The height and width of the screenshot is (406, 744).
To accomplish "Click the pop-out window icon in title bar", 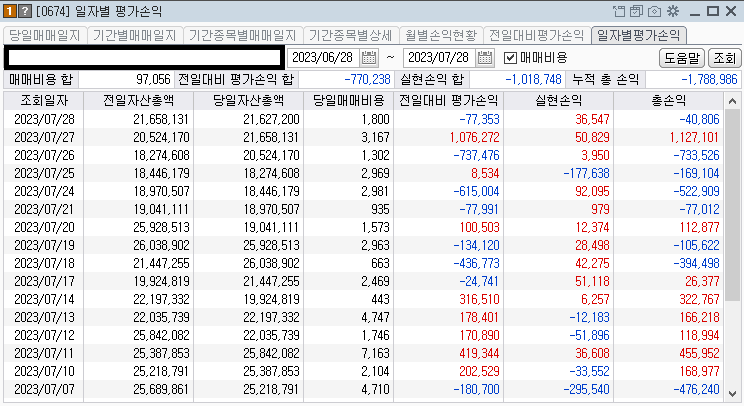I will pos(619,11).
